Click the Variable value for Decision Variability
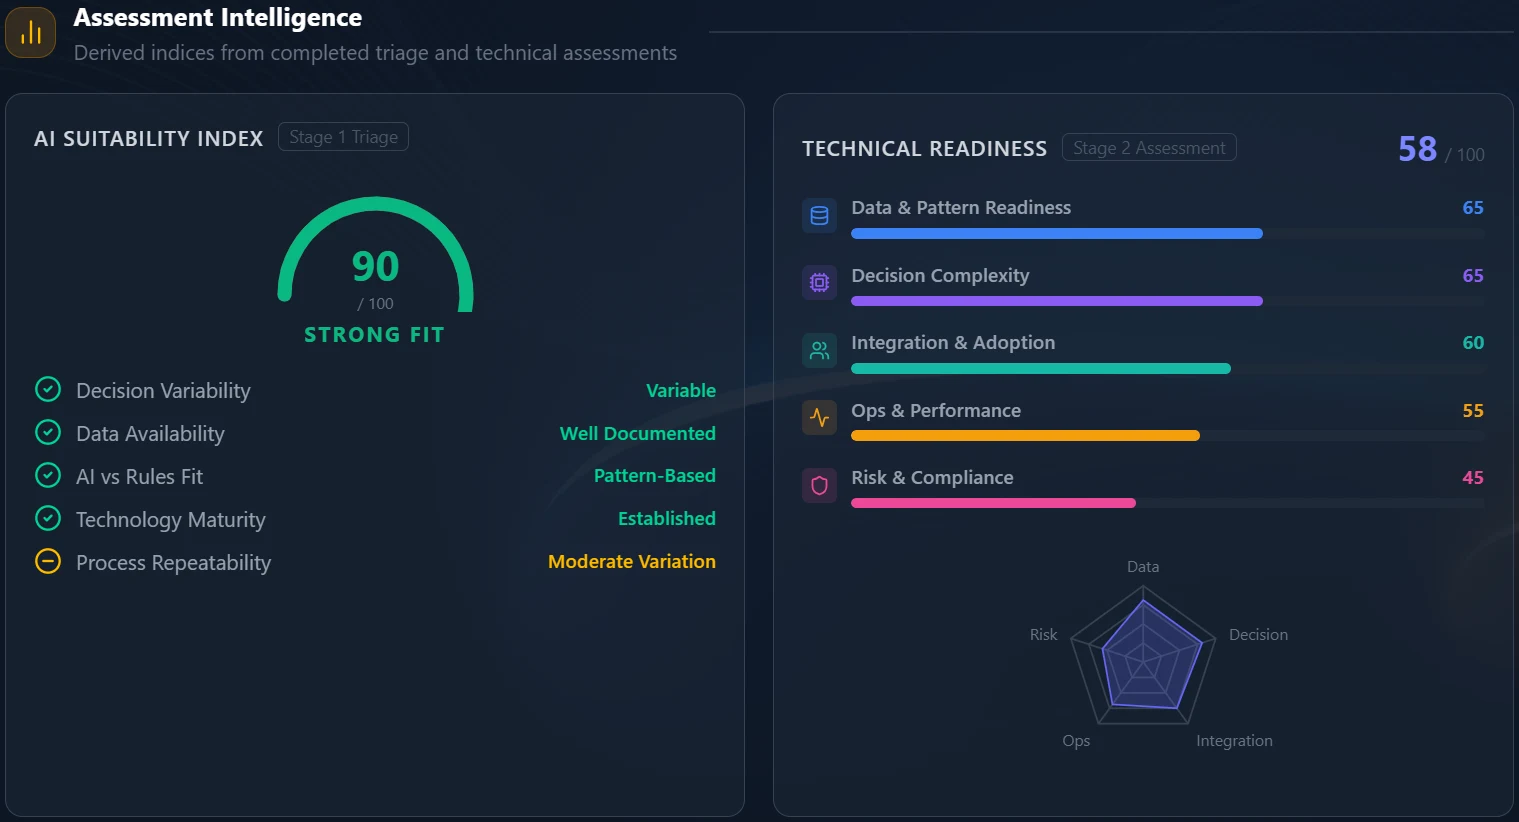Image resolution: width=1519 pixels, height=822 pixels. point(681,390)
